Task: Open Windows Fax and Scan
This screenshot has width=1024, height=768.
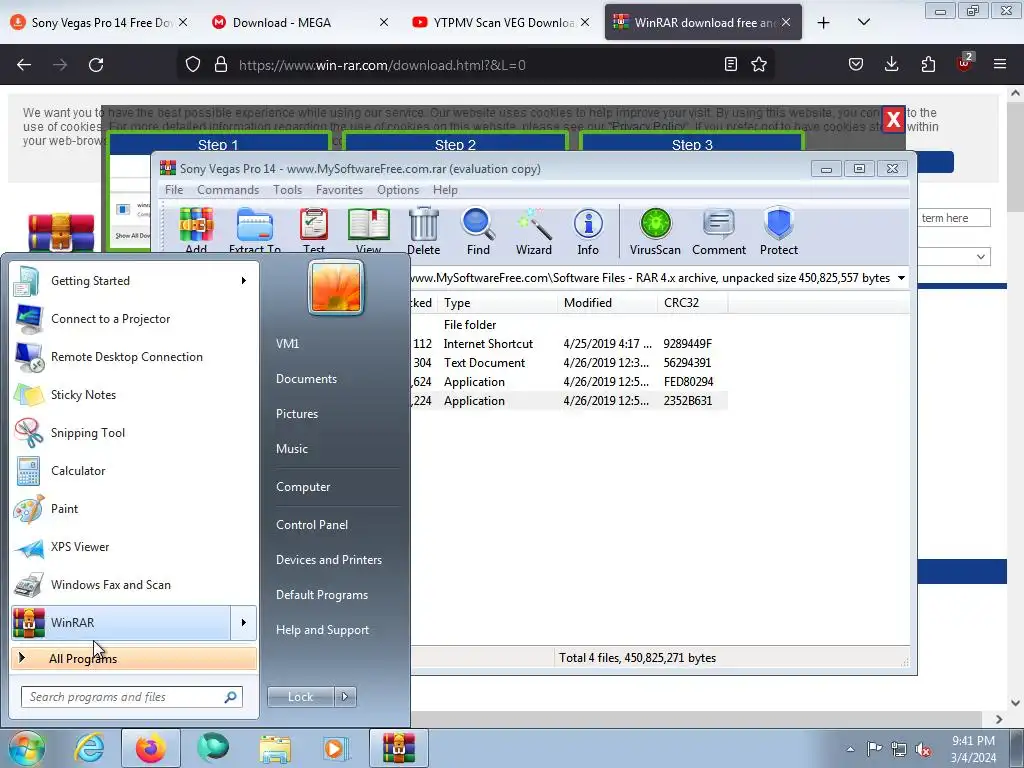Action: point(134,585)
